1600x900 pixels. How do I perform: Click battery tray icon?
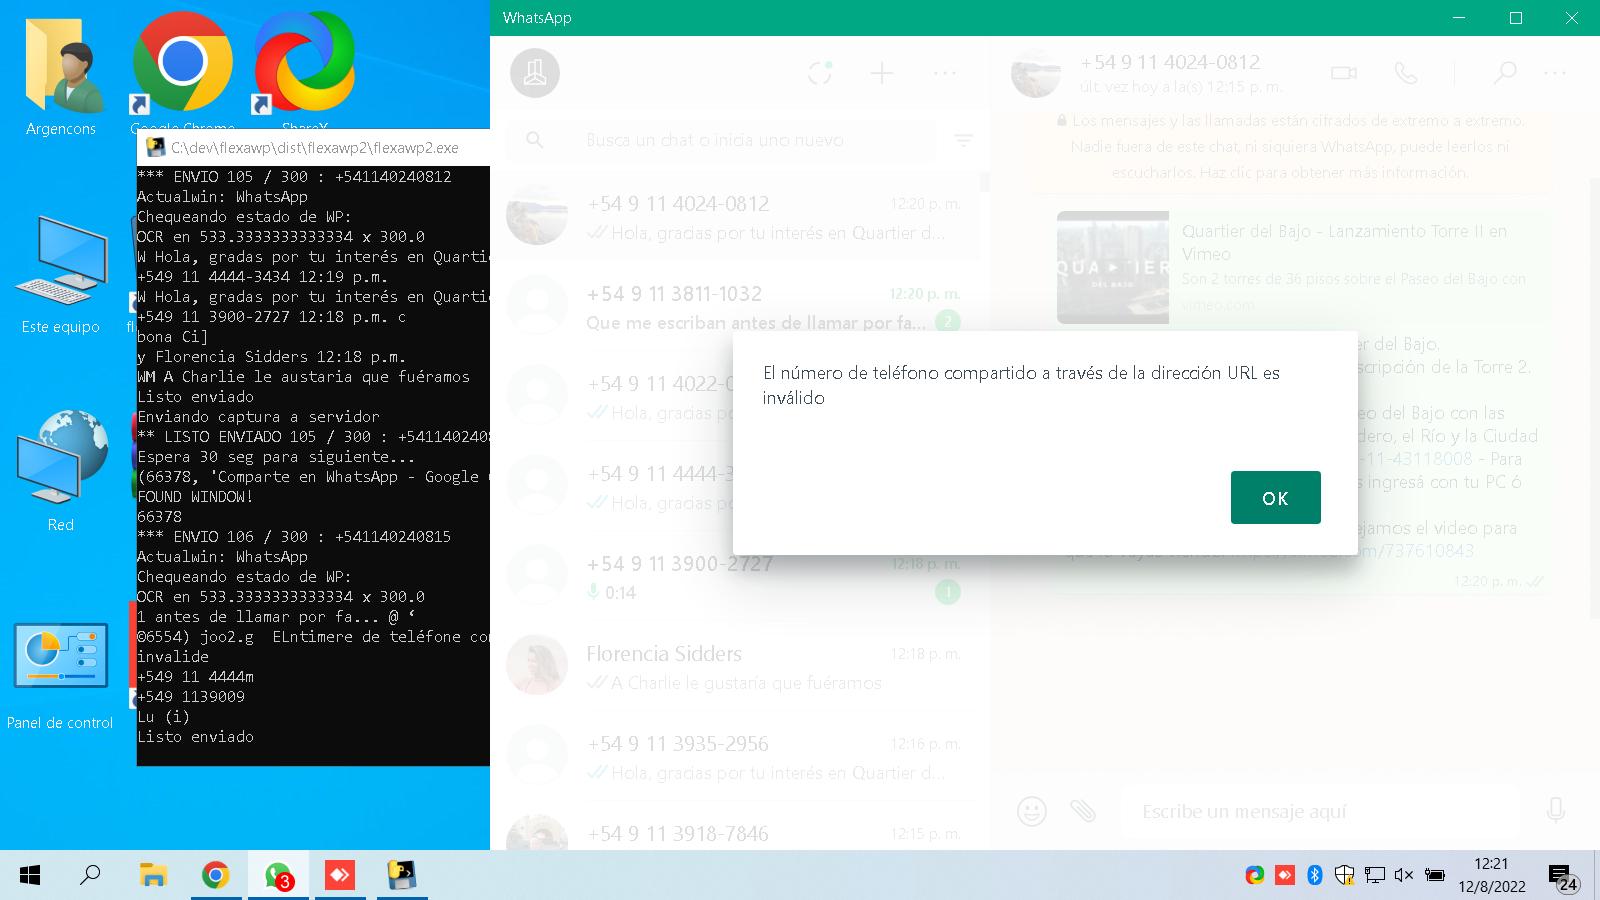(1434, 875)
